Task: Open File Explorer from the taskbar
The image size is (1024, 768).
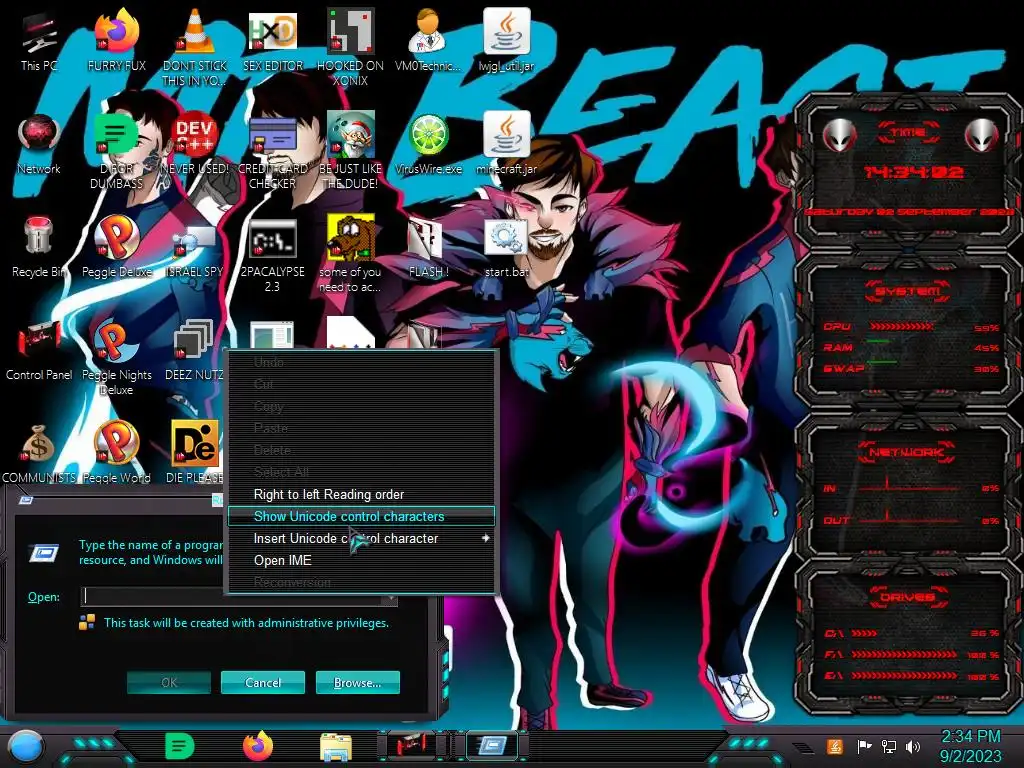Action: 336,747
